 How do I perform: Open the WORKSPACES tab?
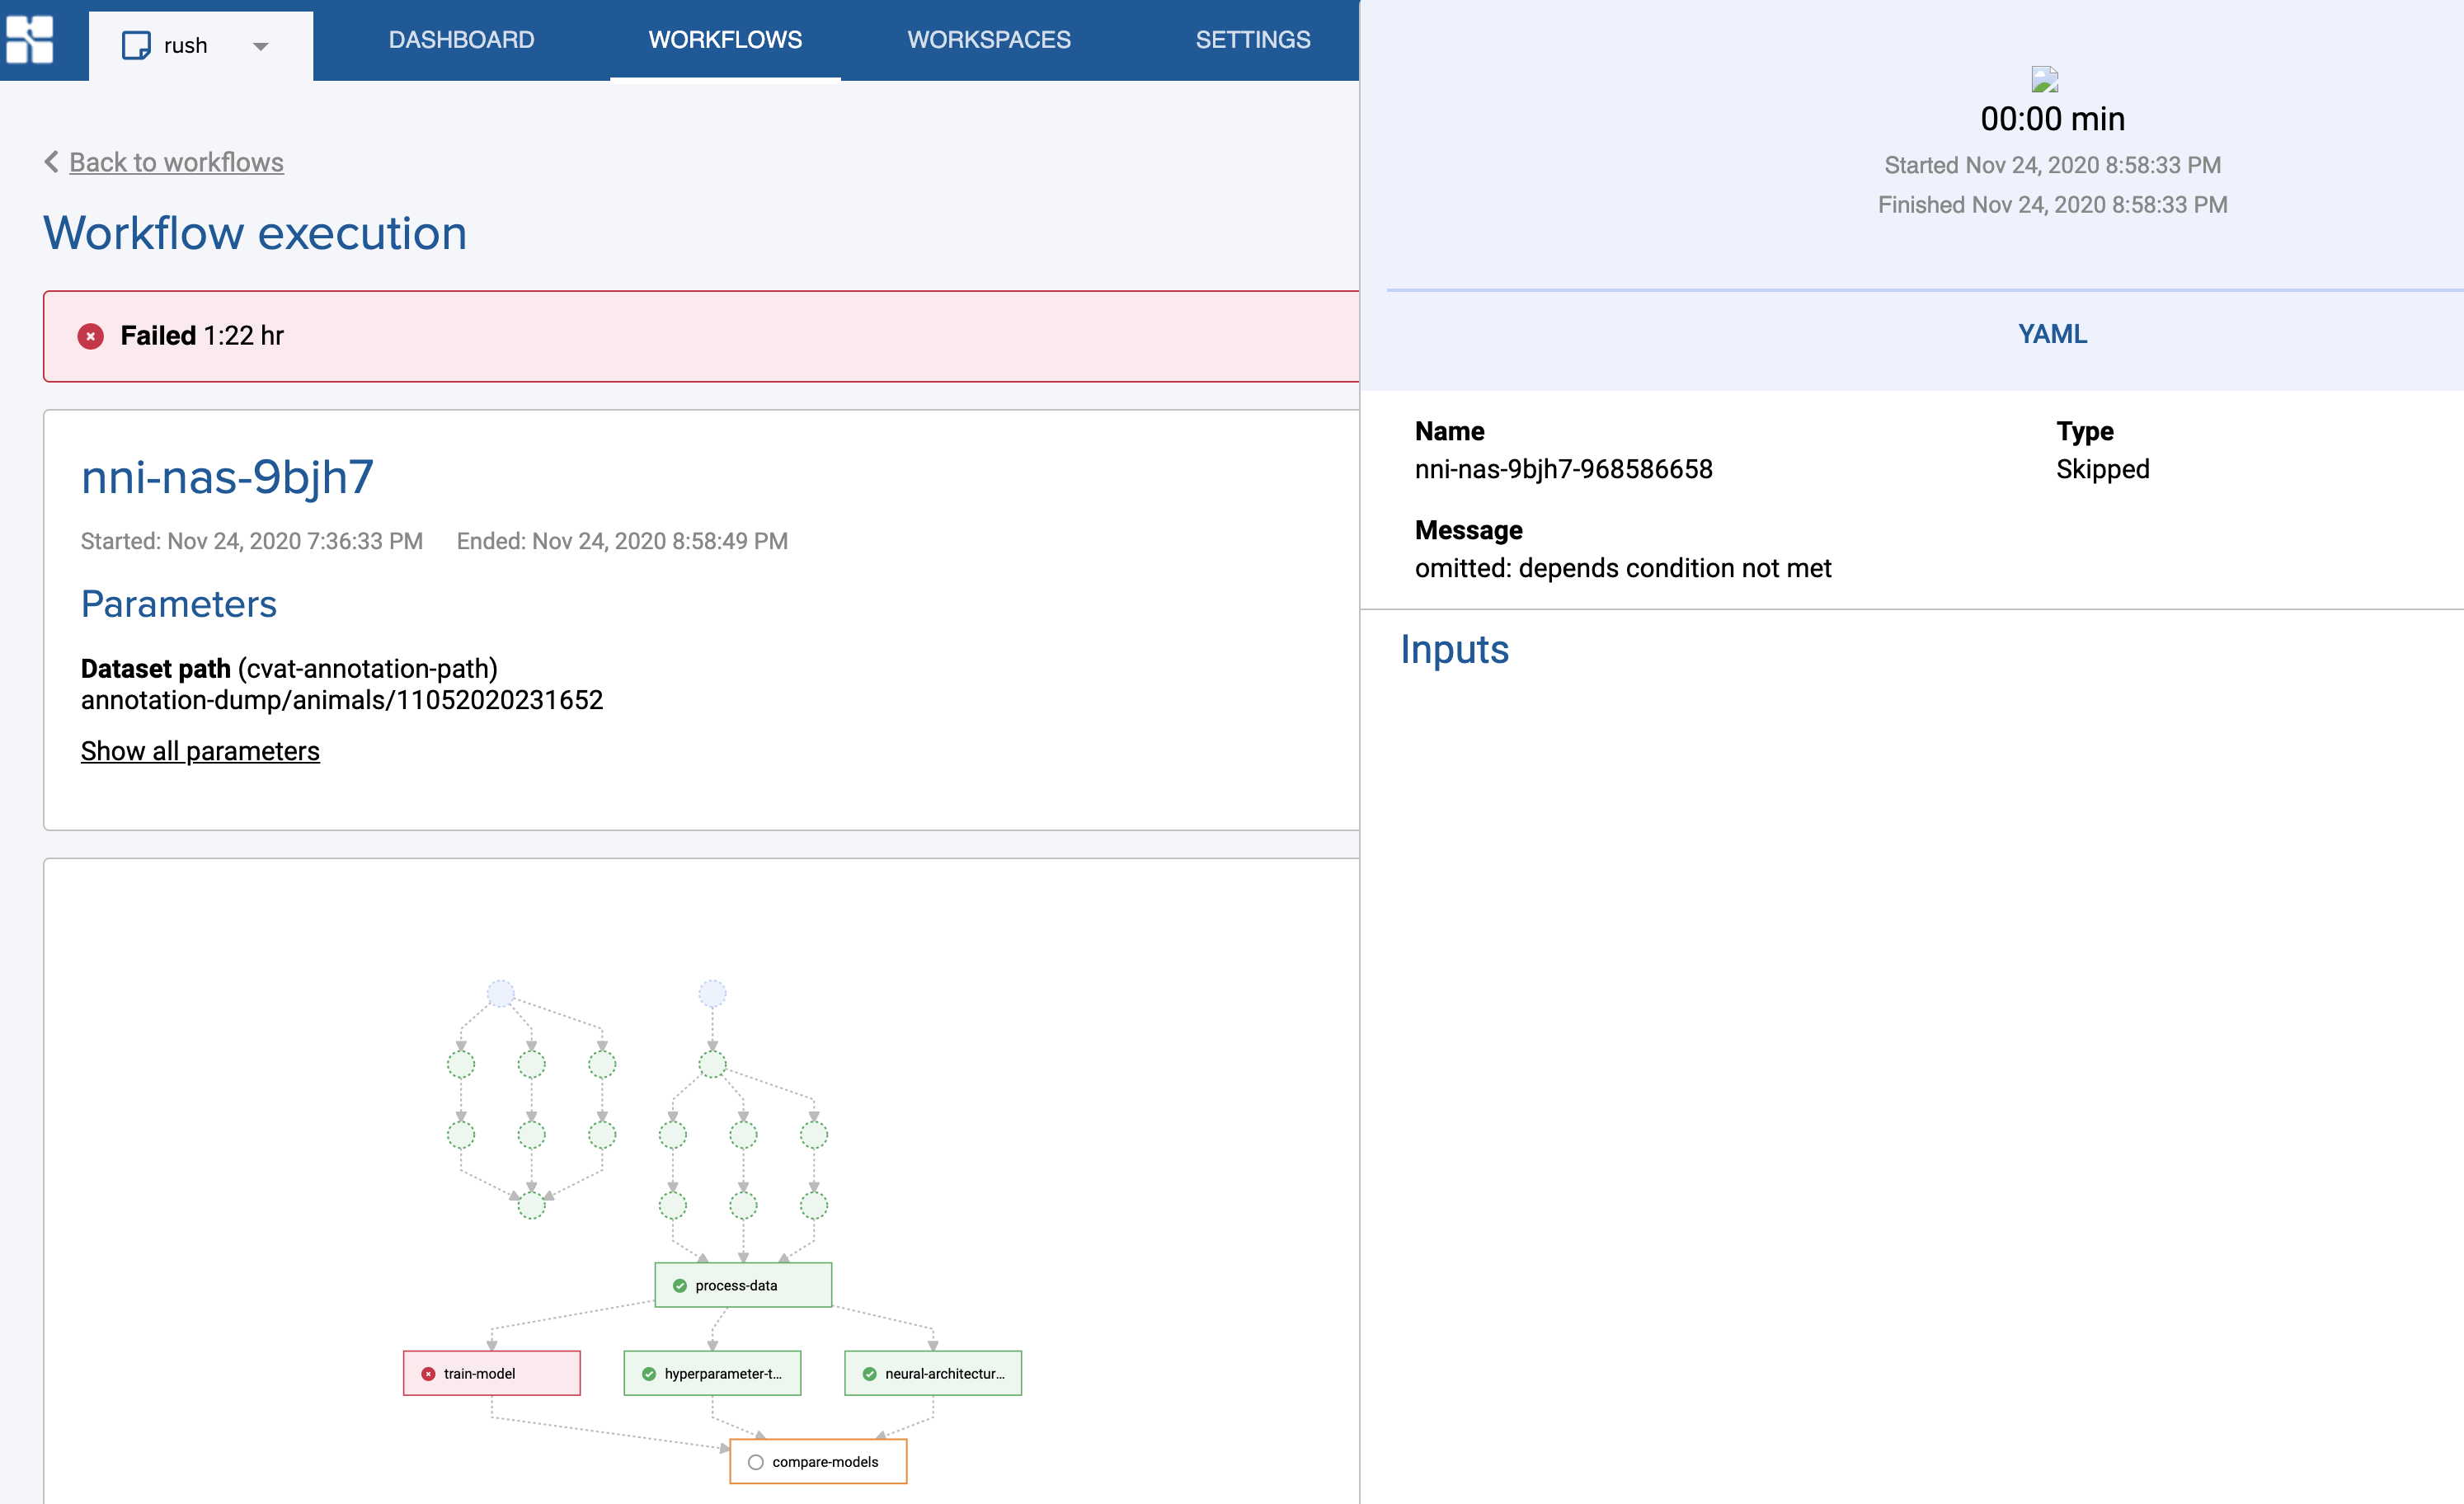(x=988, y=40)
